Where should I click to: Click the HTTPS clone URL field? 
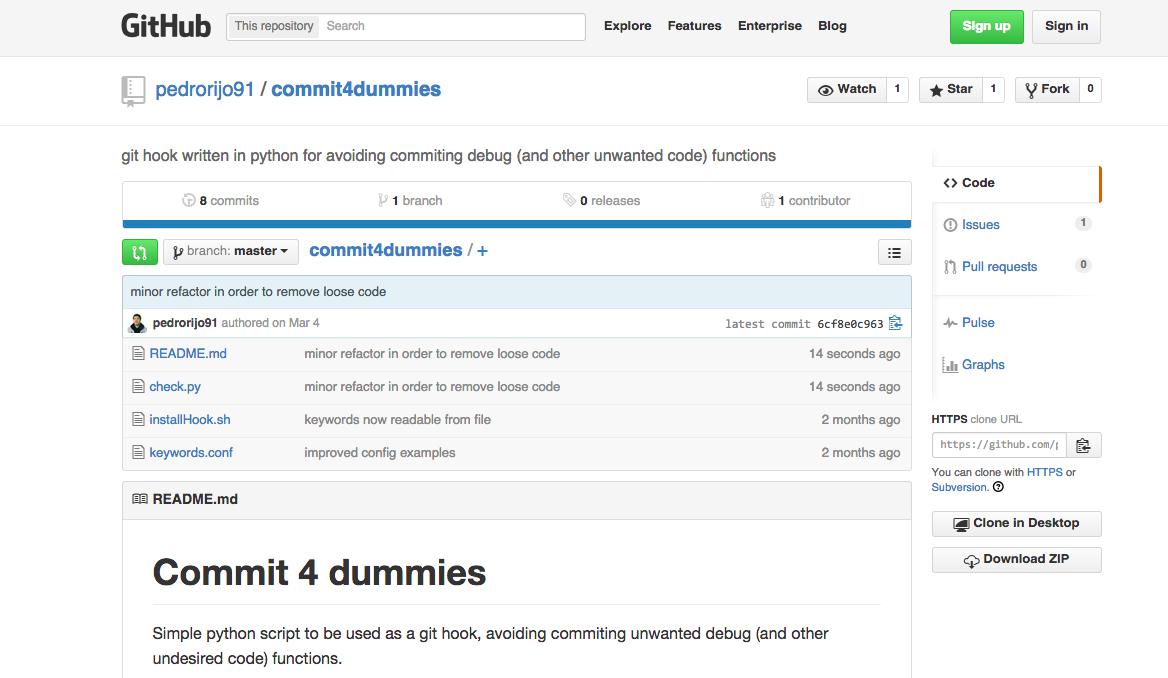999,445
